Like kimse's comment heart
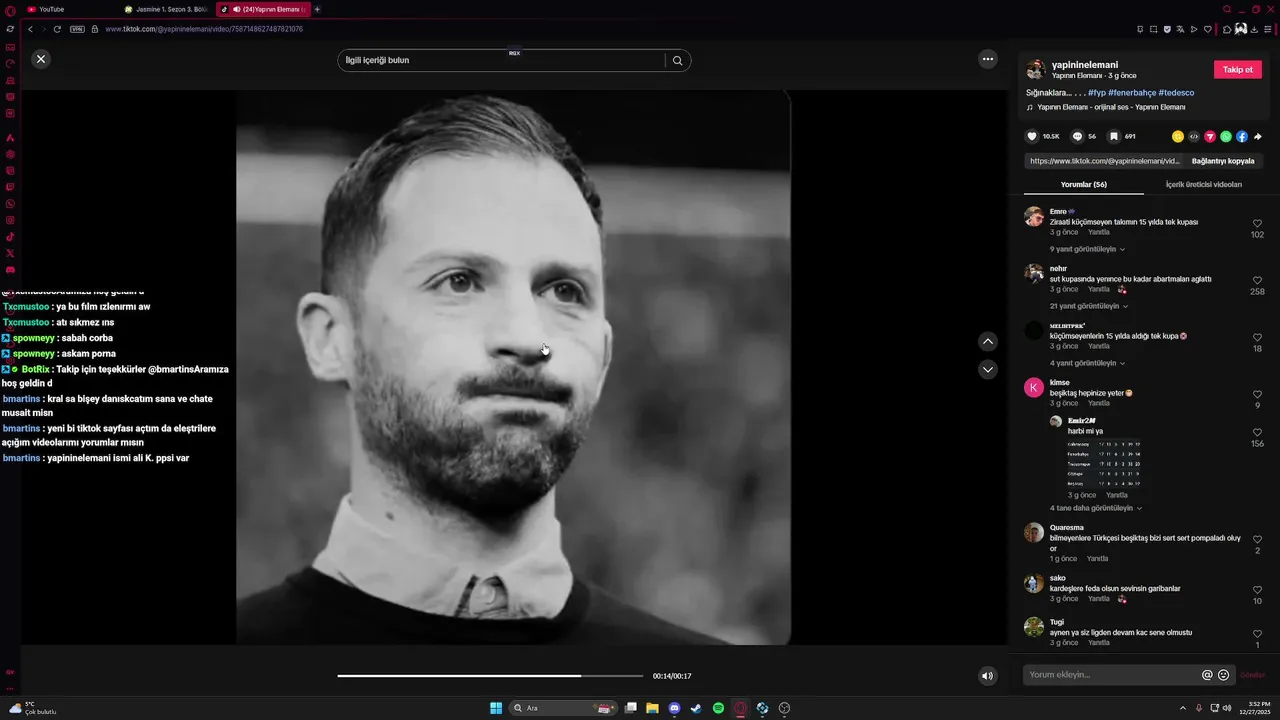The height and width of the screenshot is (720, 1280). pyautogui.click(x=1257, y=395)
